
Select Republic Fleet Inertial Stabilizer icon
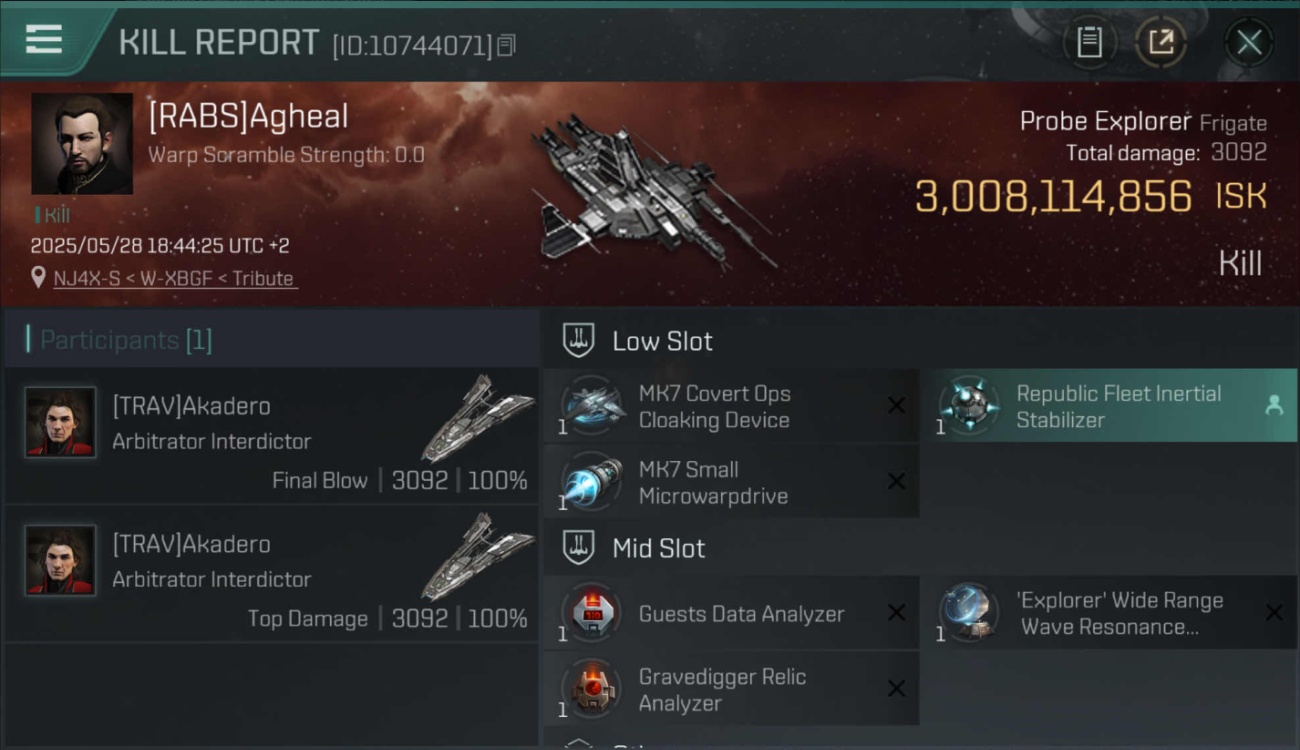pyautogui.click(x=969, y=406)
